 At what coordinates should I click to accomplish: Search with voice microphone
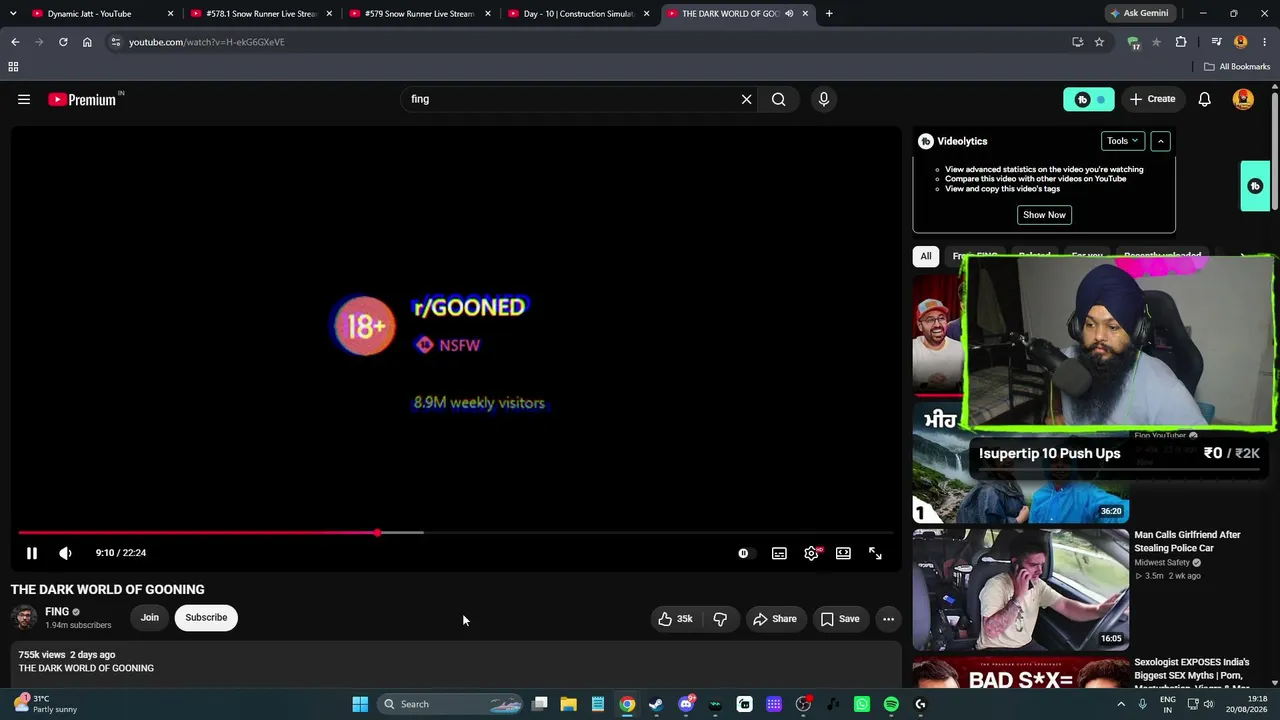coord(824,99)
